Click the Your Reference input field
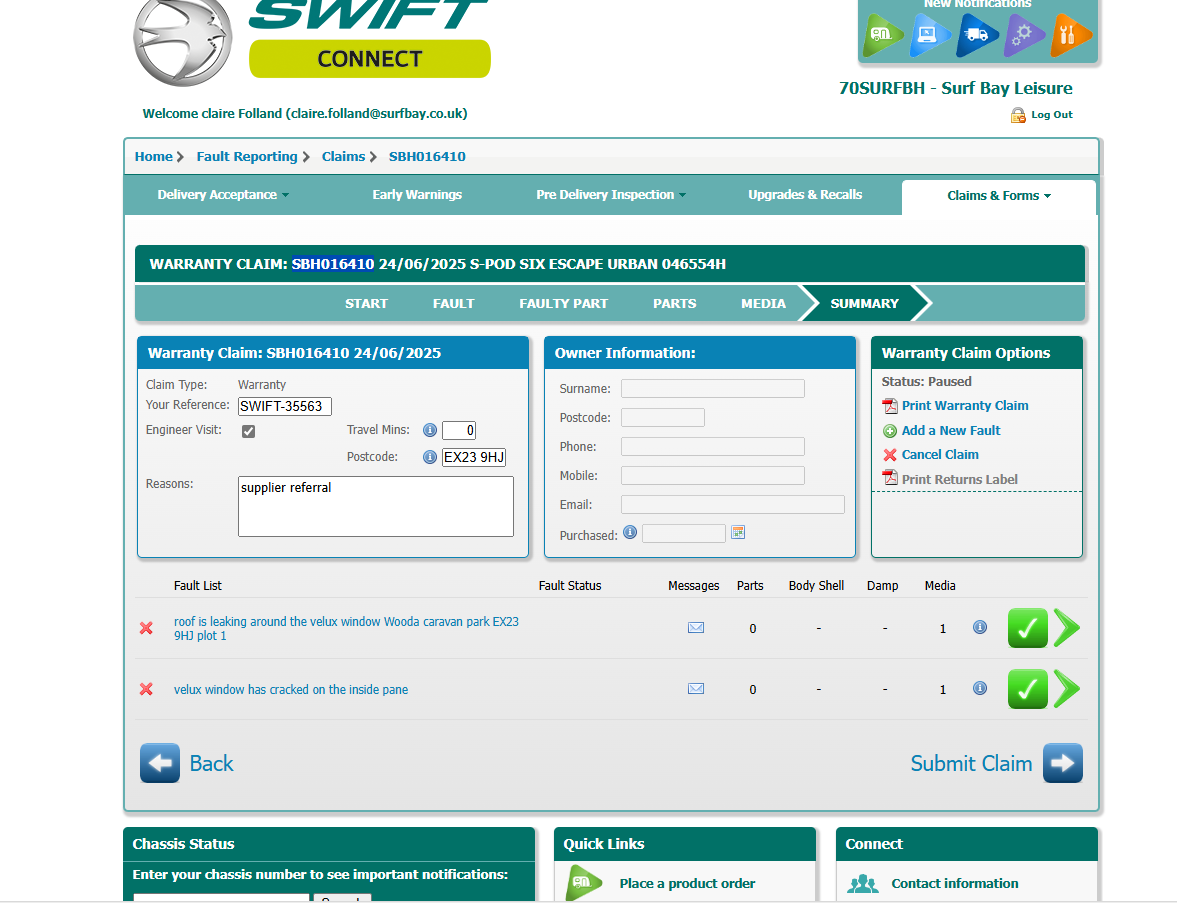This screenshot has height=903, width=1177. point(284,406)
